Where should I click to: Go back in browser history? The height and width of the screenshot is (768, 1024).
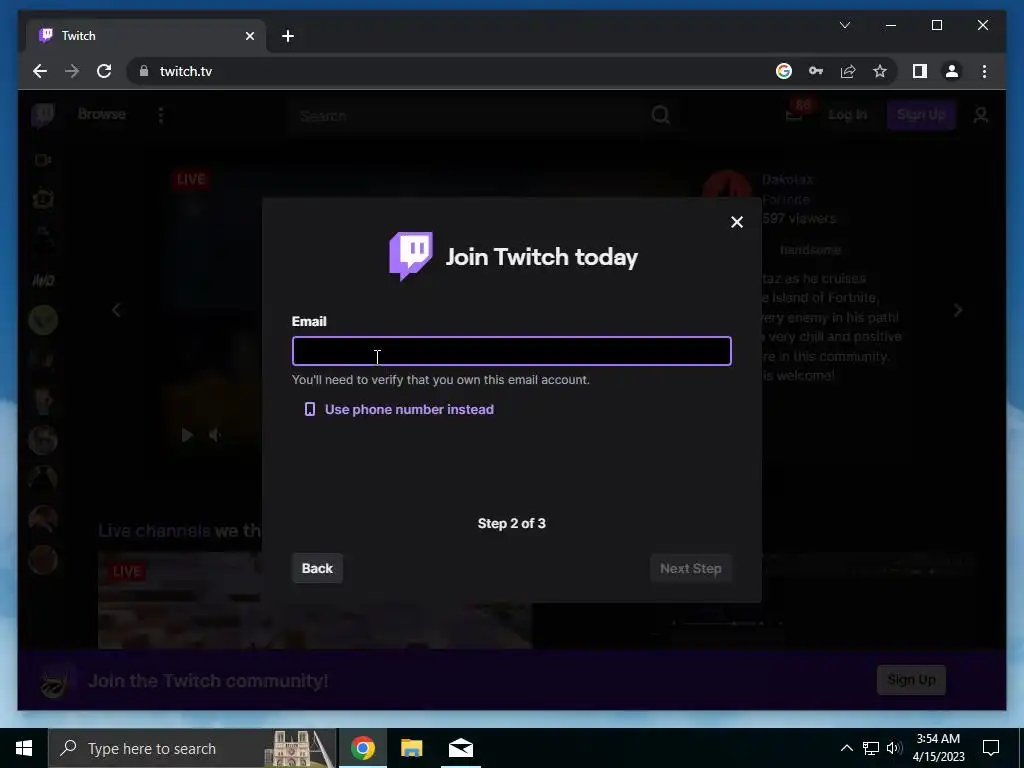40,71
